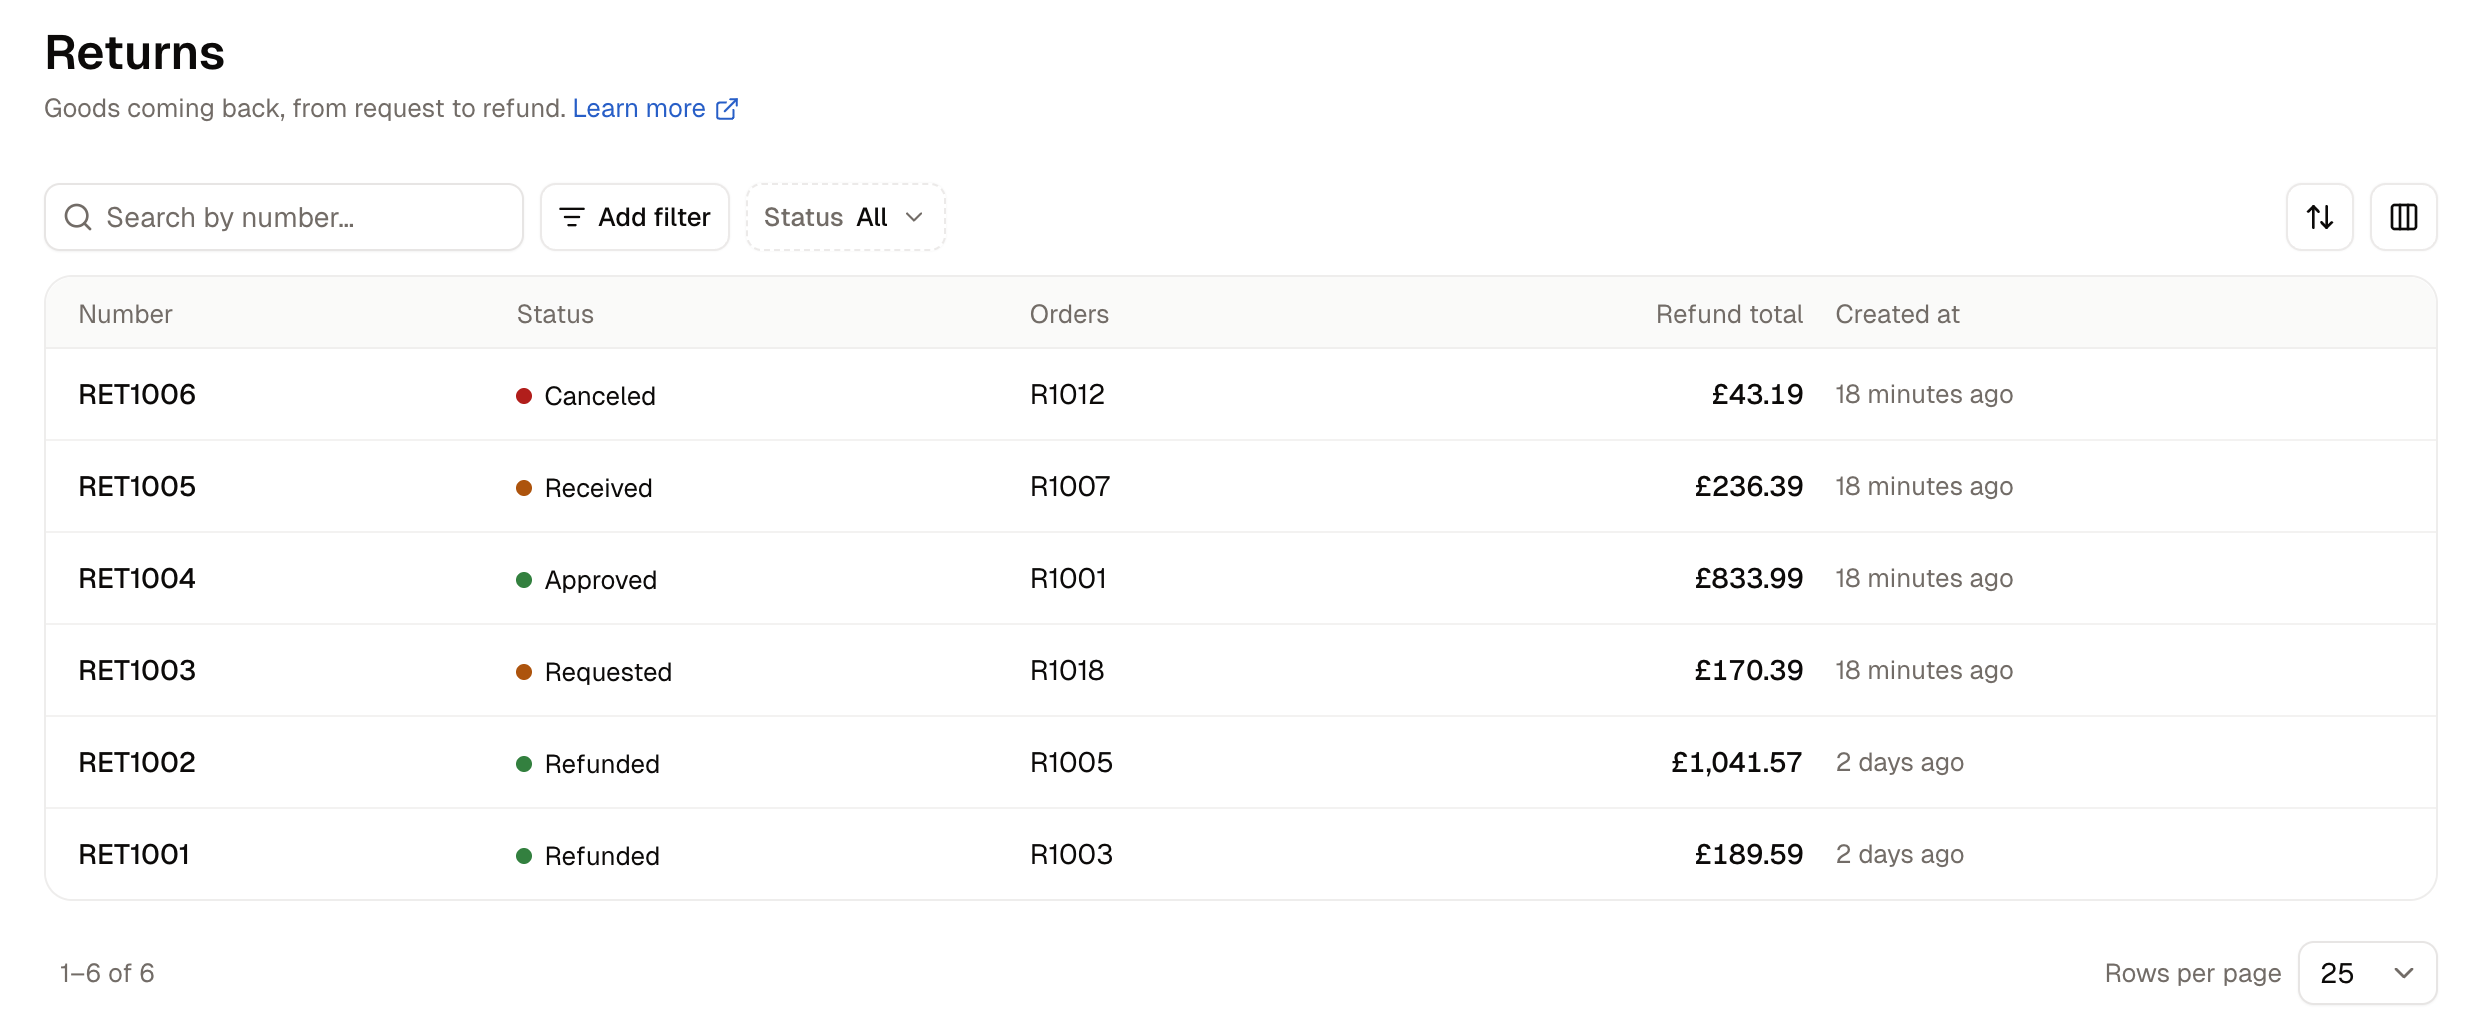Open return RET1006
Image resolution: width=2484 pixels, height=1018 pixels.
pyautogui.click(x=137, y=394)
